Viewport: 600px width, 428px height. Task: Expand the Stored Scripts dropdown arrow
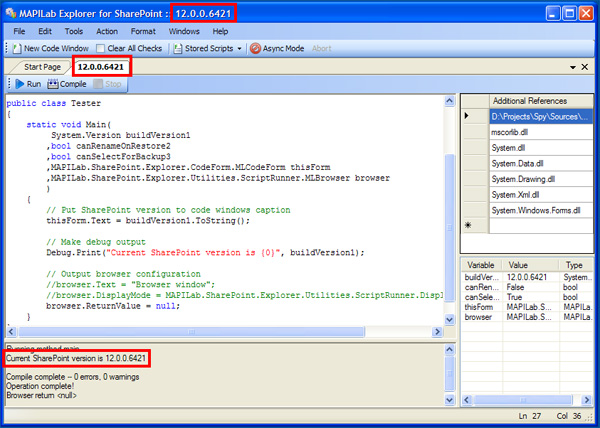pyautogui.click(x=240, y=49)
